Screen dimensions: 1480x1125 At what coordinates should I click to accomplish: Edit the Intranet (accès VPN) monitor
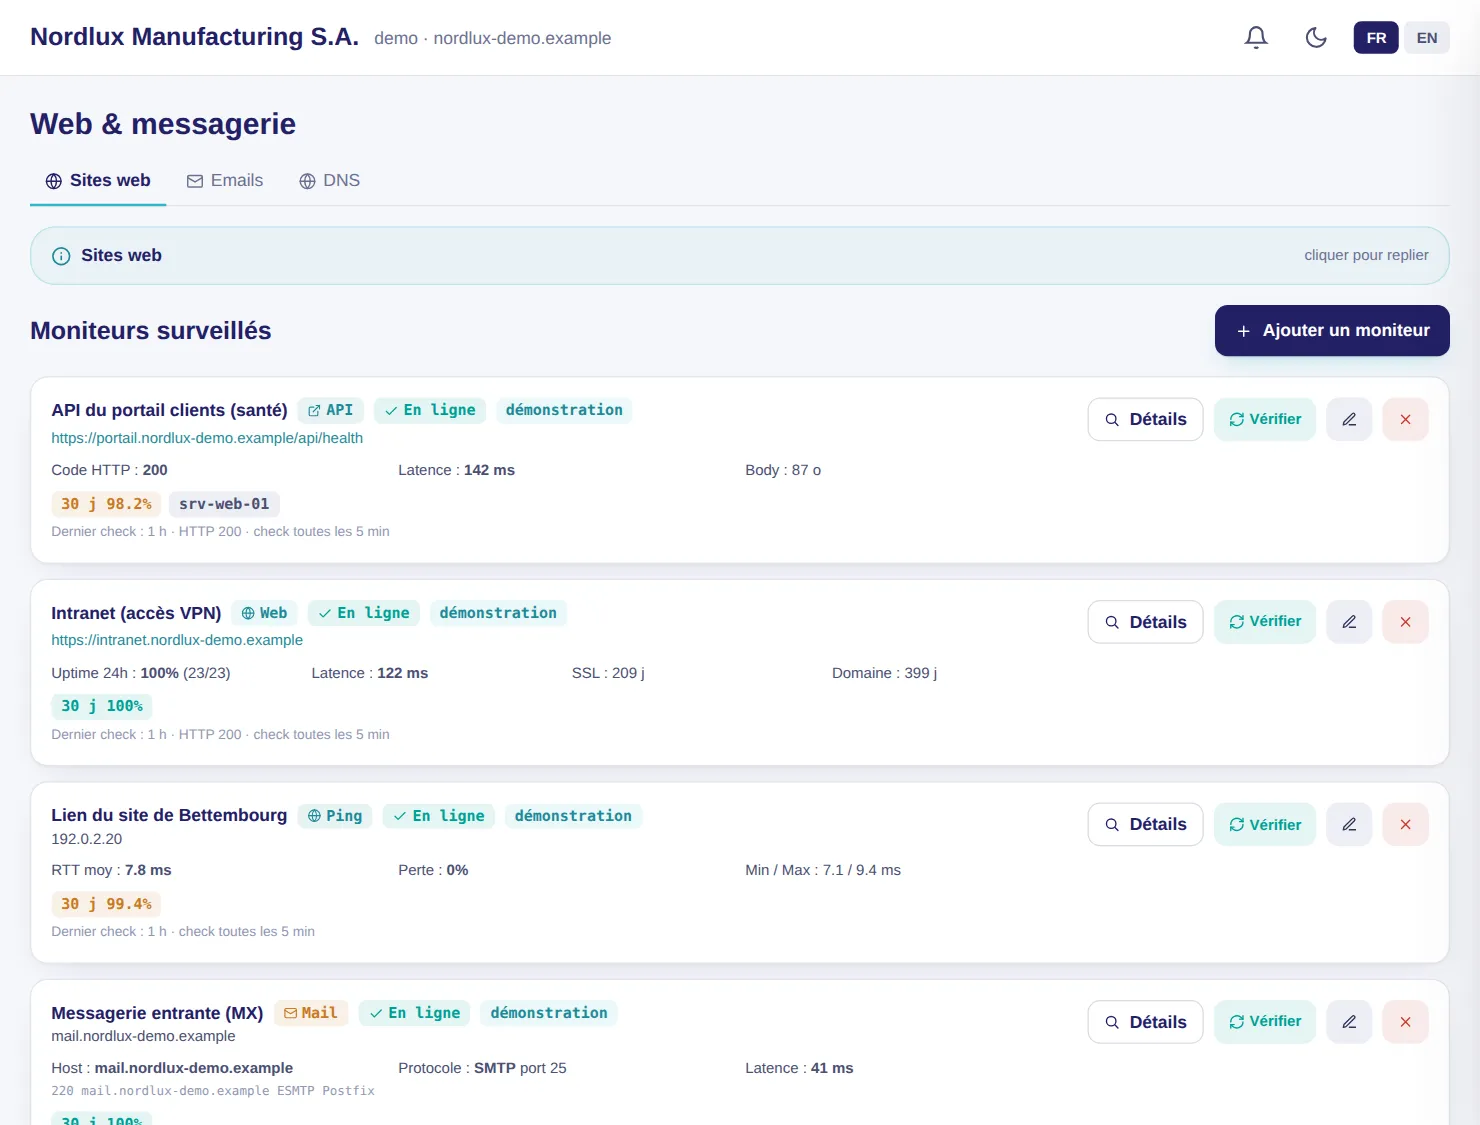[1349, 622]
